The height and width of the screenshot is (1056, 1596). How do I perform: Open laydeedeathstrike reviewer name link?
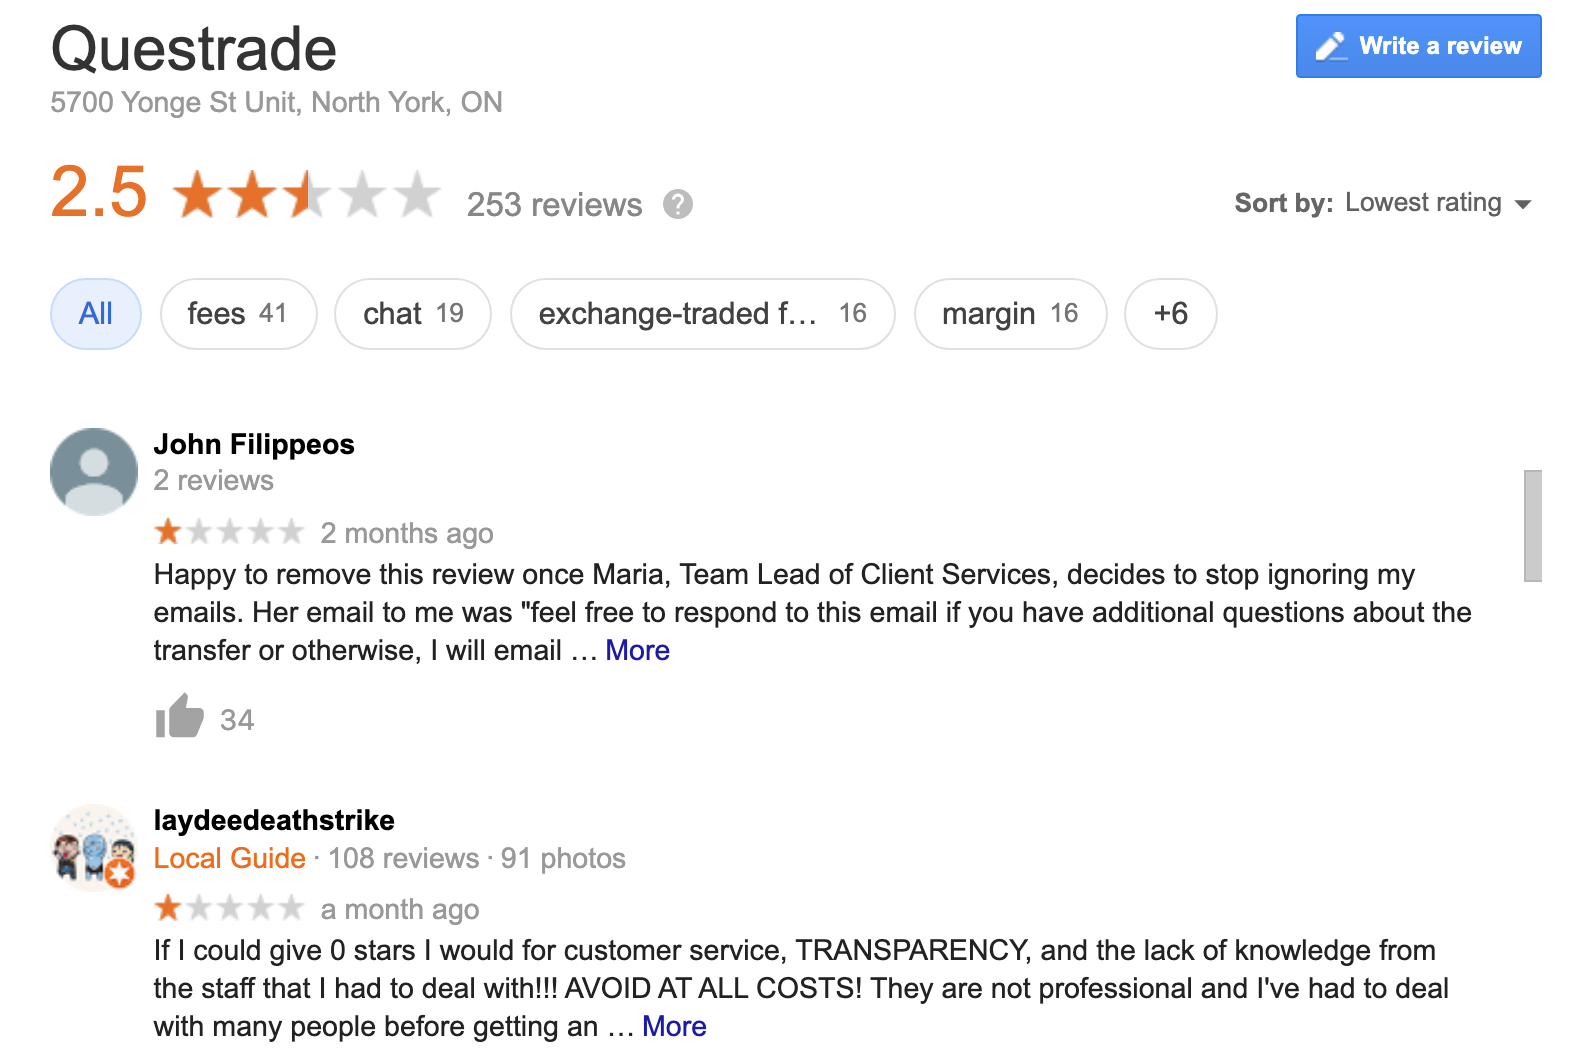coord(274,820)
